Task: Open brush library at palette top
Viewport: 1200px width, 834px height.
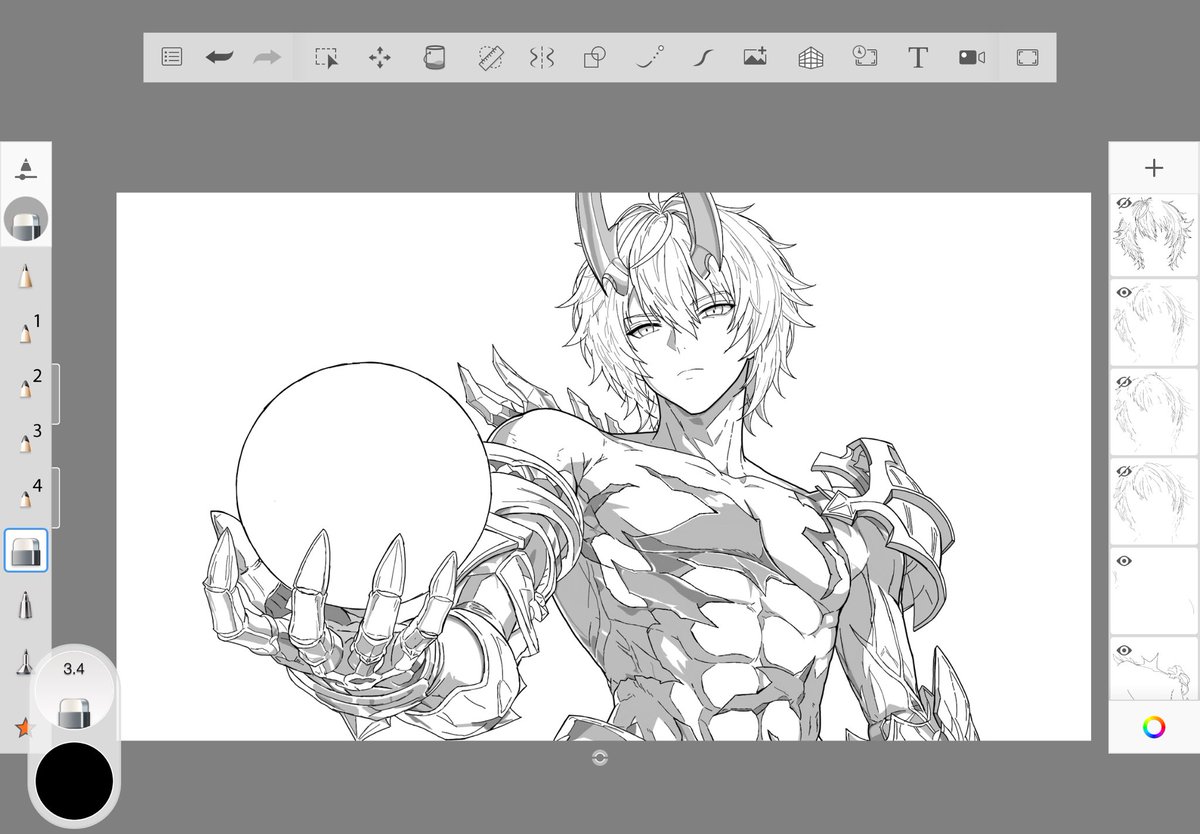Action: point(26,168)
